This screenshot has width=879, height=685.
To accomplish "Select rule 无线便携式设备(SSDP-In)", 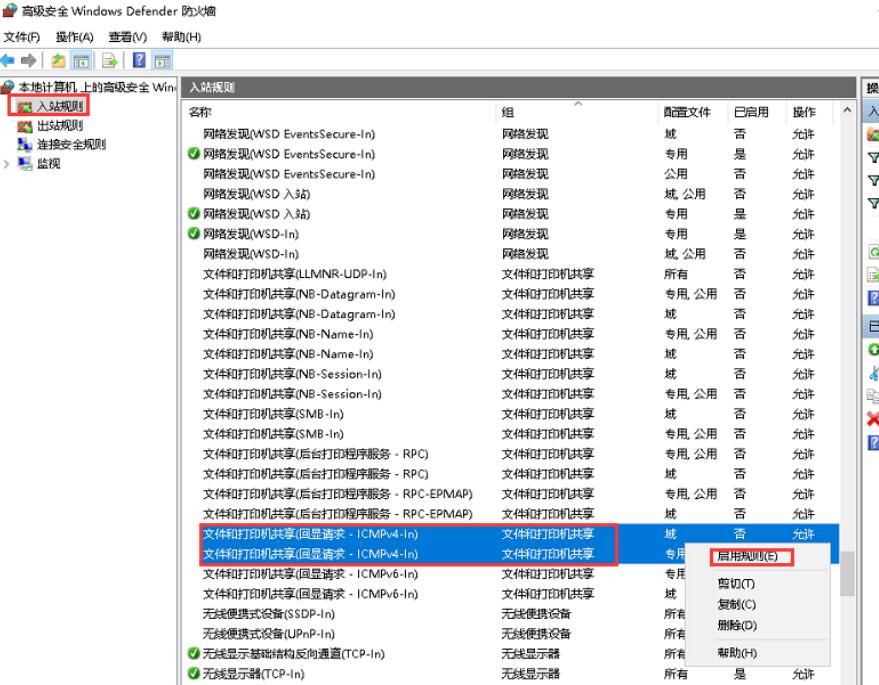I will [269, 614].
